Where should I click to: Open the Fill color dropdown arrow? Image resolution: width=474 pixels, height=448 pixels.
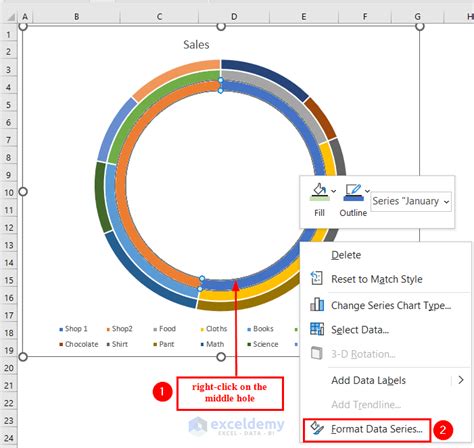(334, 191)
